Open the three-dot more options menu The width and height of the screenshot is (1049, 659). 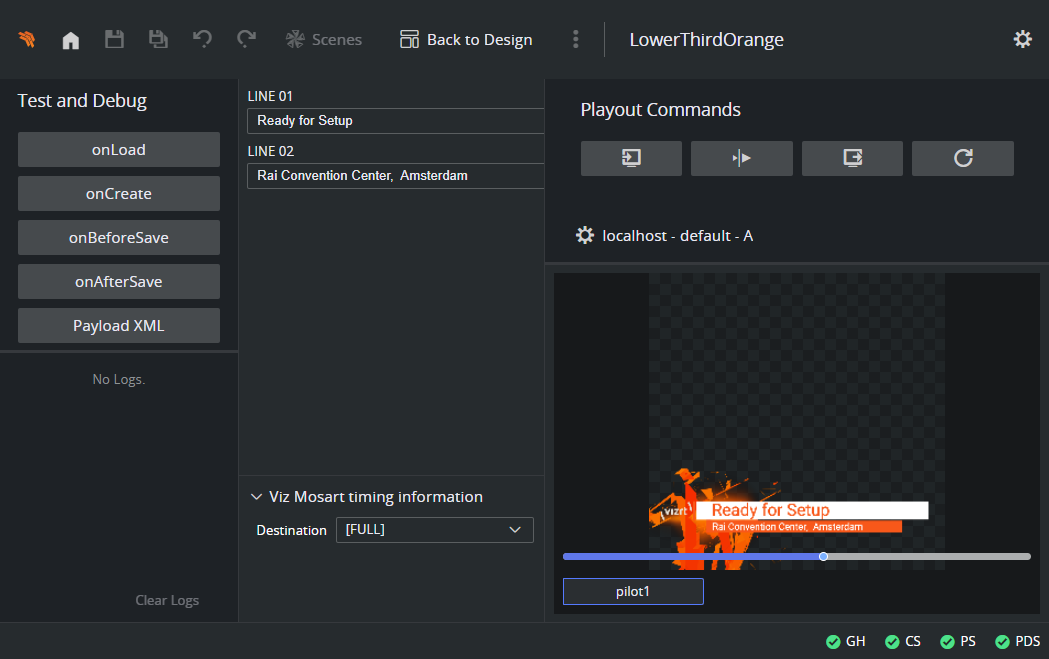(575, 40)
